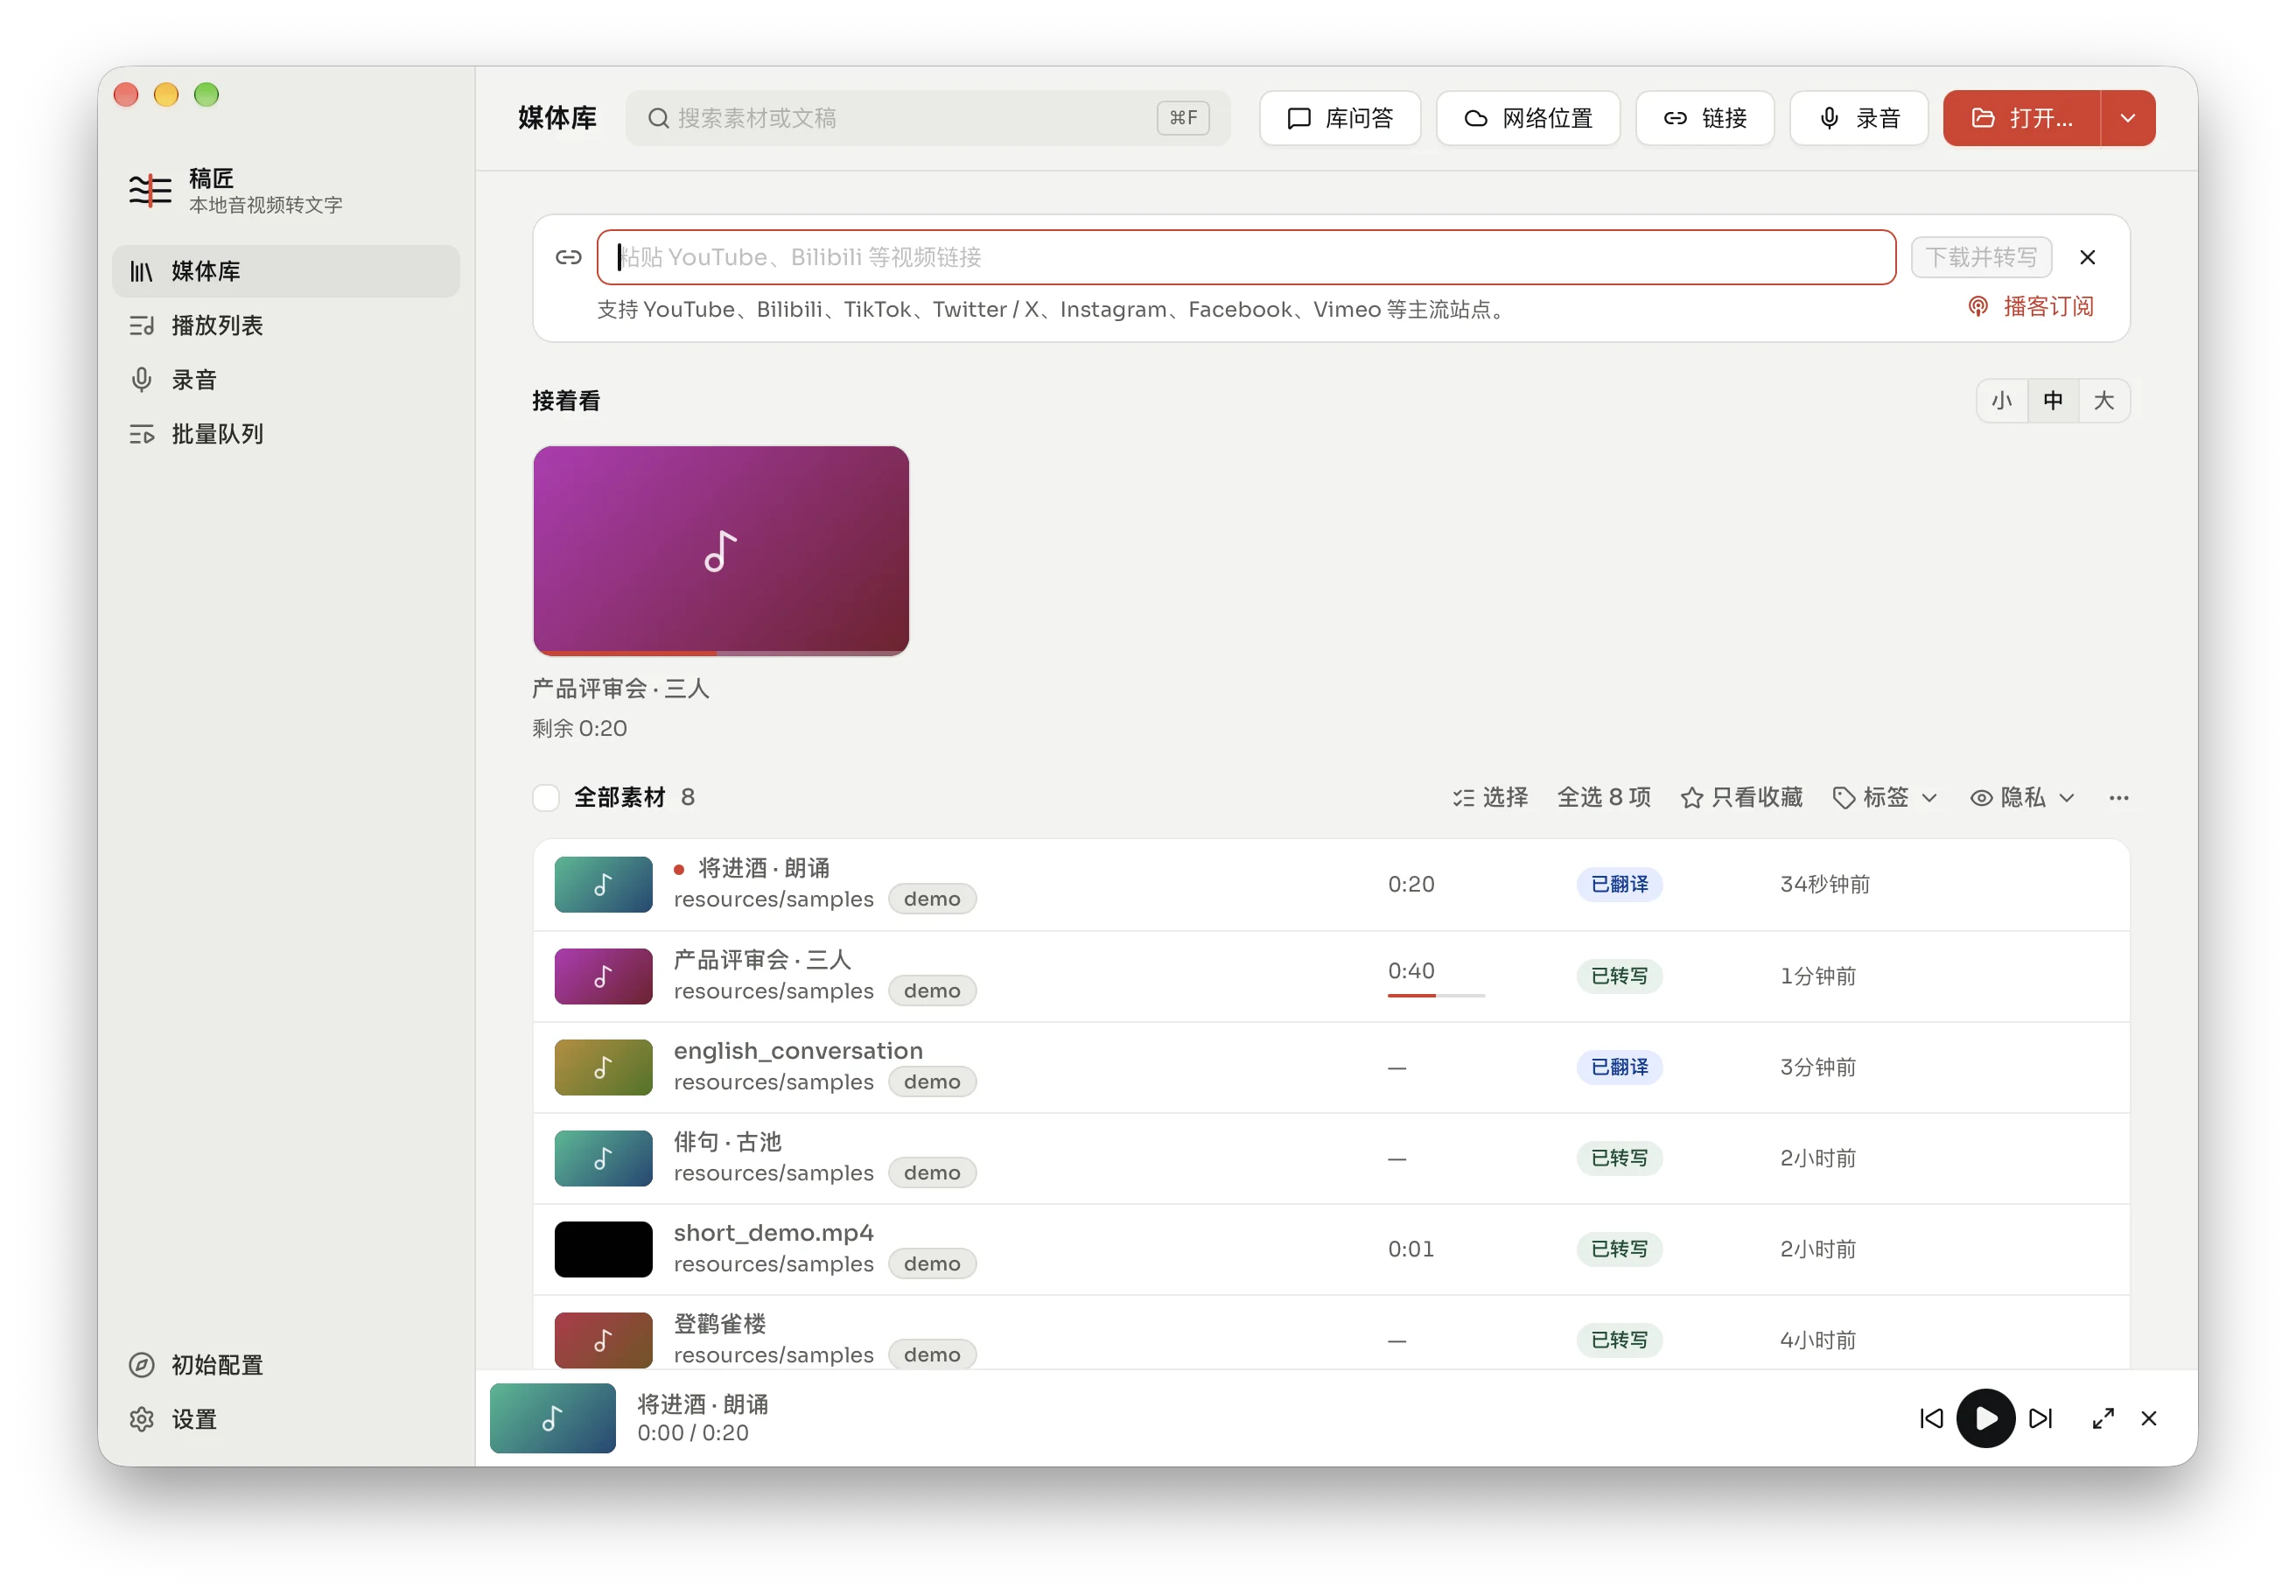Expand the arrow beside 打开 button
The width and height of the screenshot is (2296, 1596).
point(2127,118)
